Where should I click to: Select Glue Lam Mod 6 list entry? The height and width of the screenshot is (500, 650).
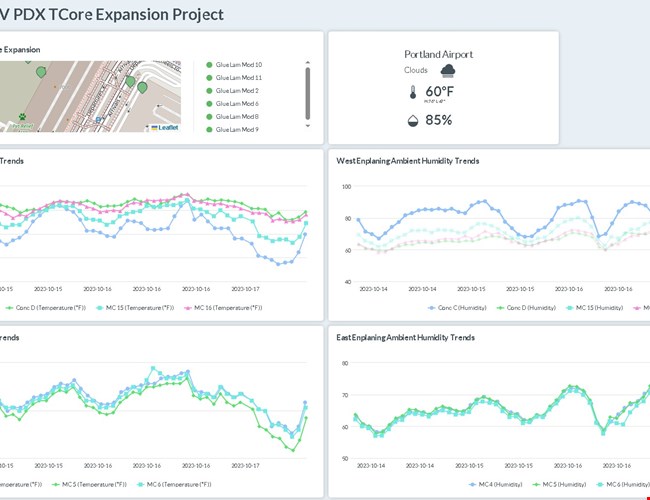pos(238,103)
